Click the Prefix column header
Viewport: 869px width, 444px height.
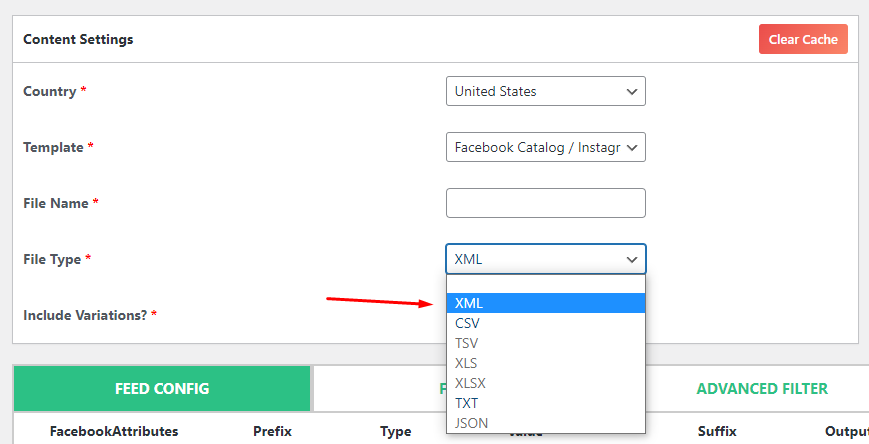click(271, 432)
